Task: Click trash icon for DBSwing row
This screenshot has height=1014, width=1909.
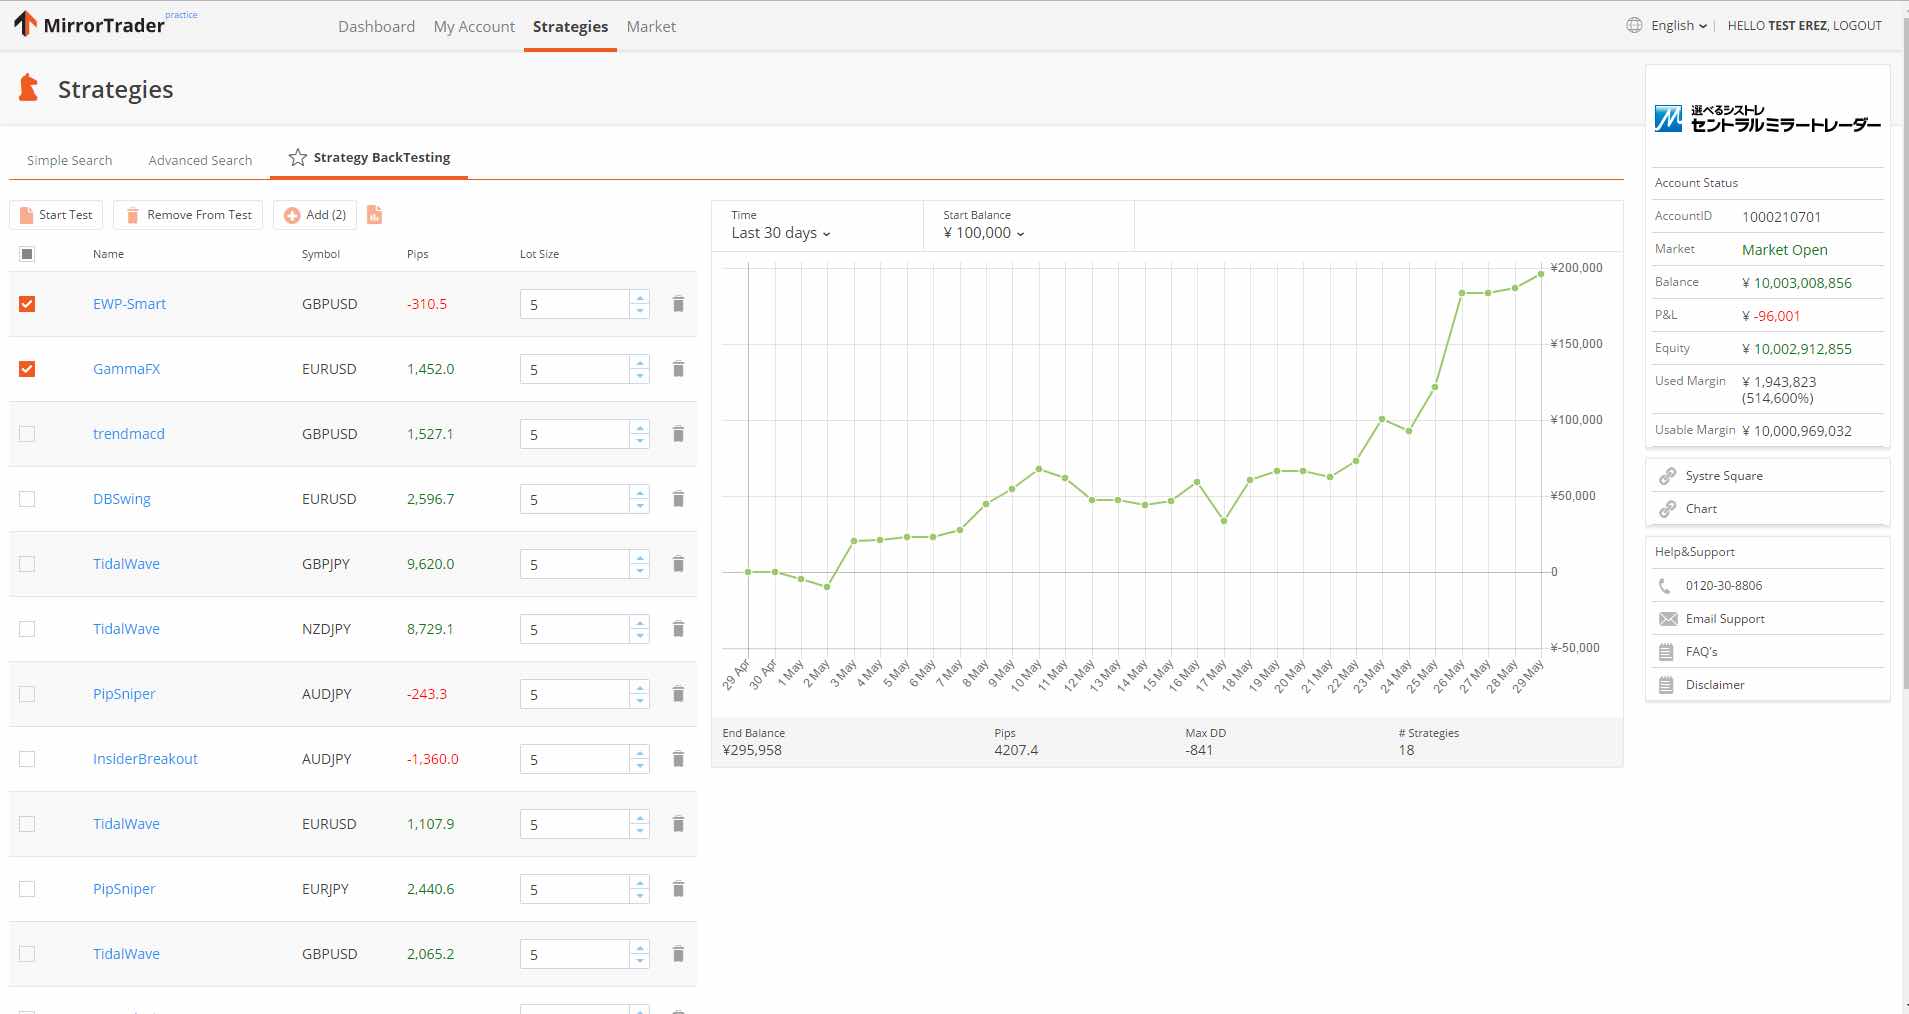Action: click(678, 499)
